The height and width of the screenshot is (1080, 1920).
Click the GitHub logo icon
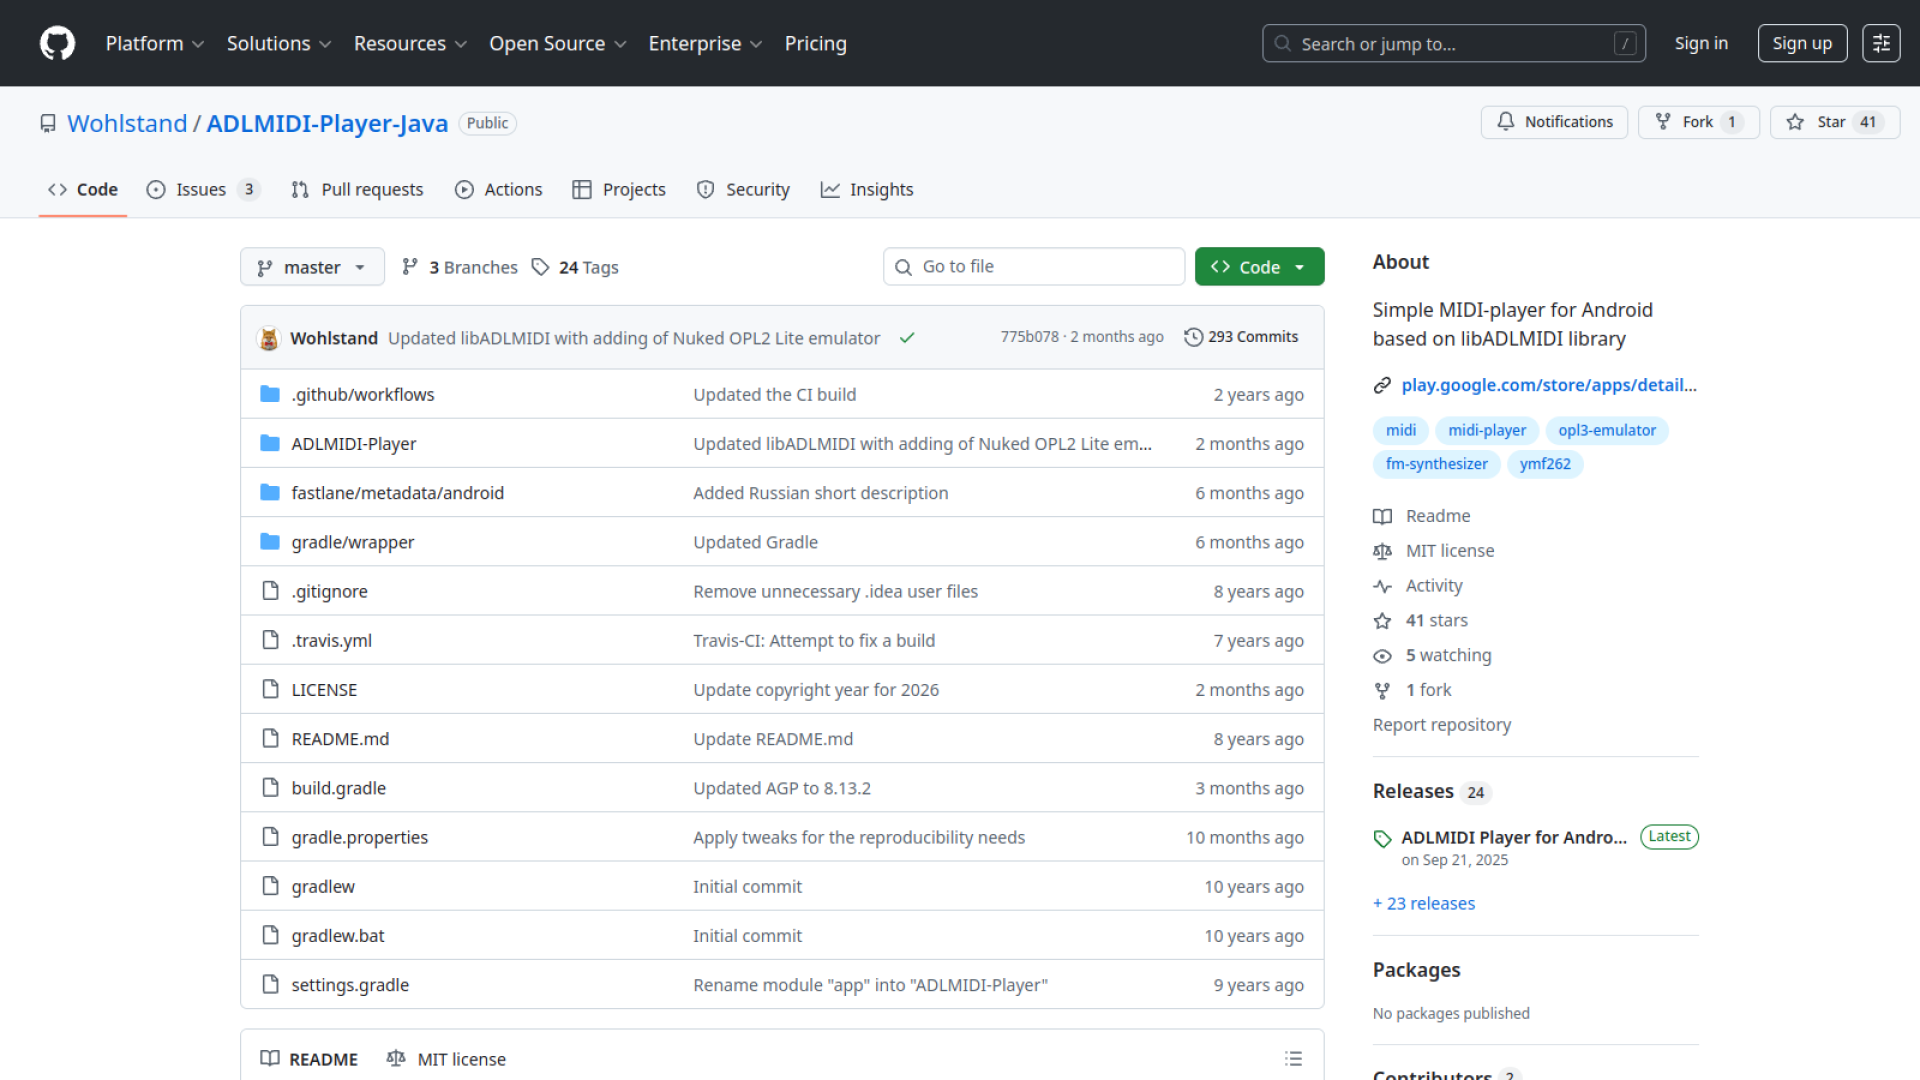(x=57, y=43)
